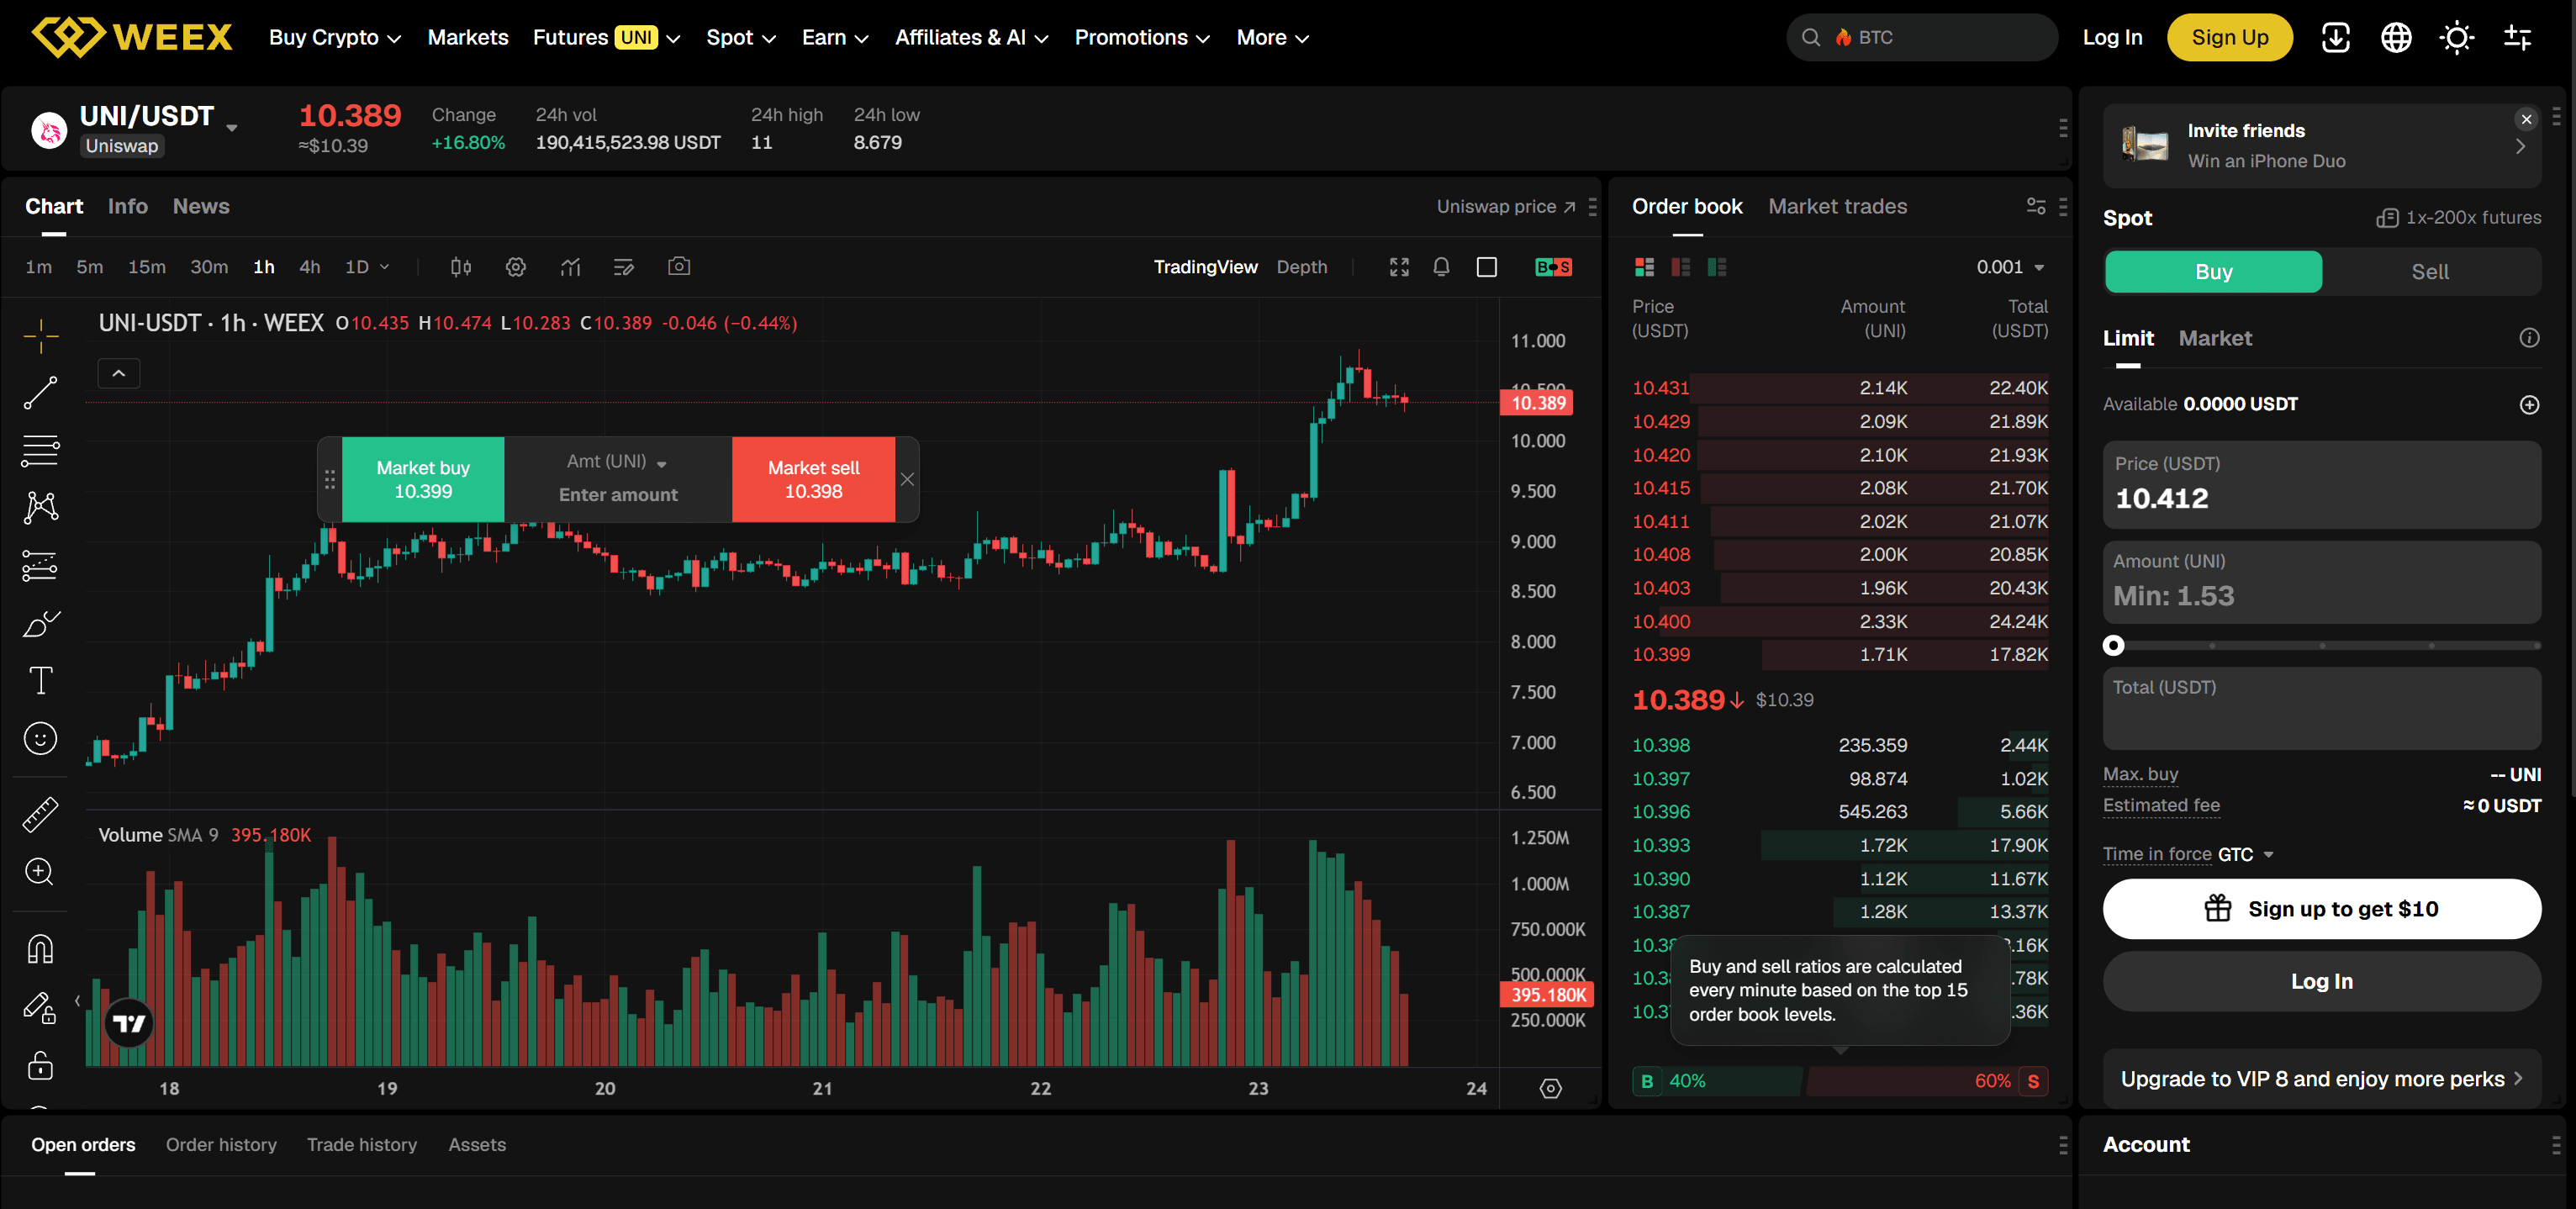
Task: Expand the UNI/USDT pair selector
Action: point(232,128)
